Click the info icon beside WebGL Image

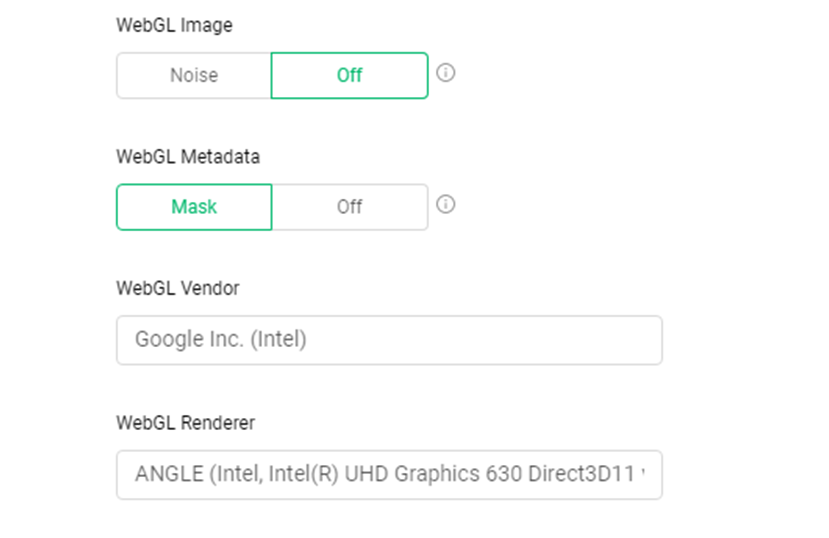[x=446, y=73]
